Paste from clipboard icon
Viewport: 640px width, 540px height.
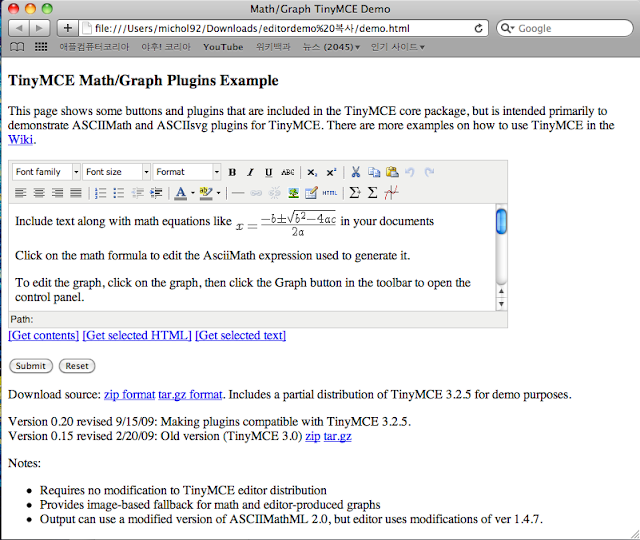click(x=392, y=172)
